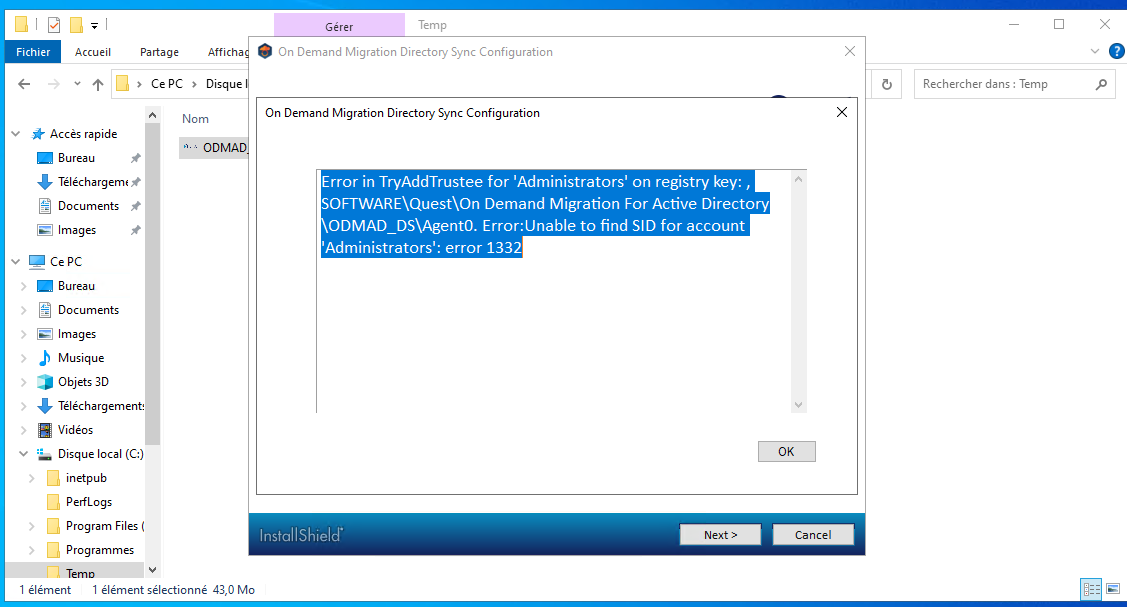Select Ce PC in navigation pane
The height and width of the screenshot is (607, 1127).
(x=65, y=261)
